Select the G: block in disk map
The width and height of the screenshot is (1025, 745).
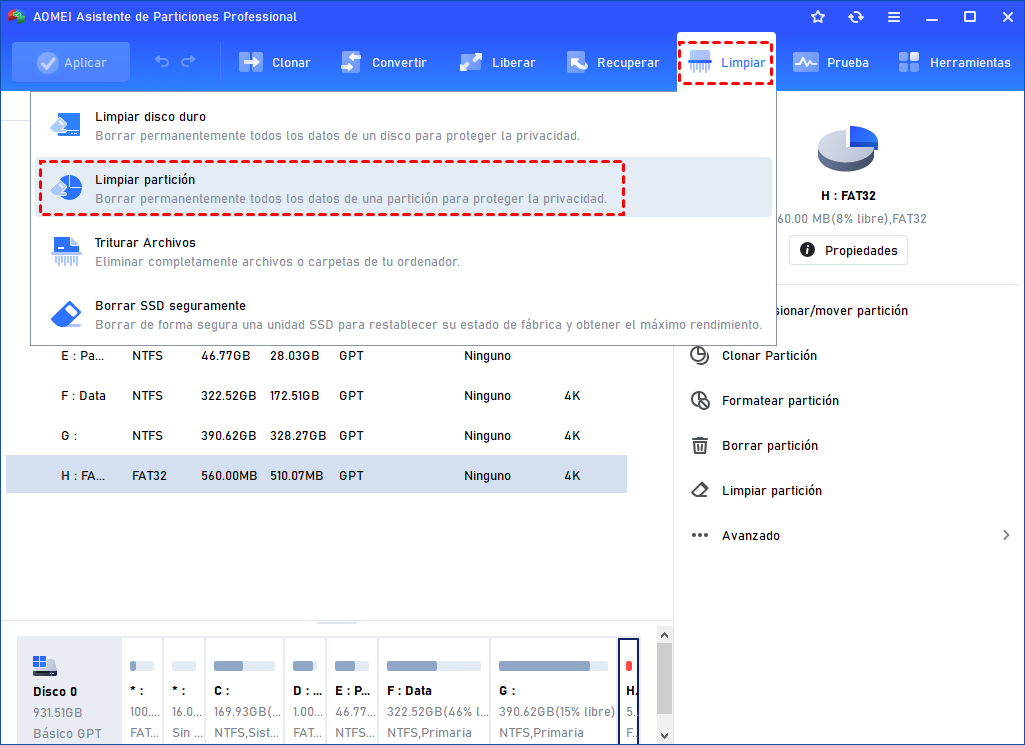(x=553, y=691)
